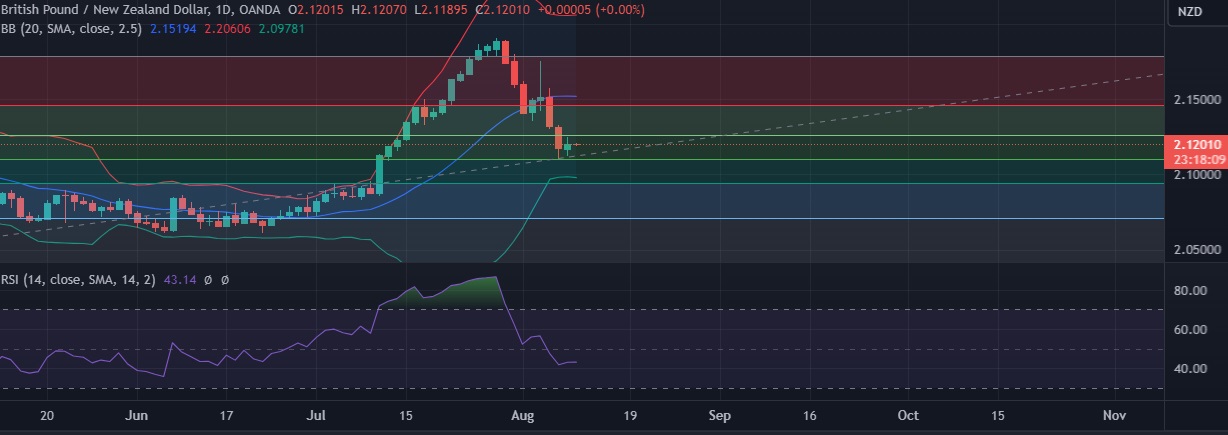This screenshot has height=435, width=1228.
Task: Select the Aug label on the time axis
Action: 523,414
